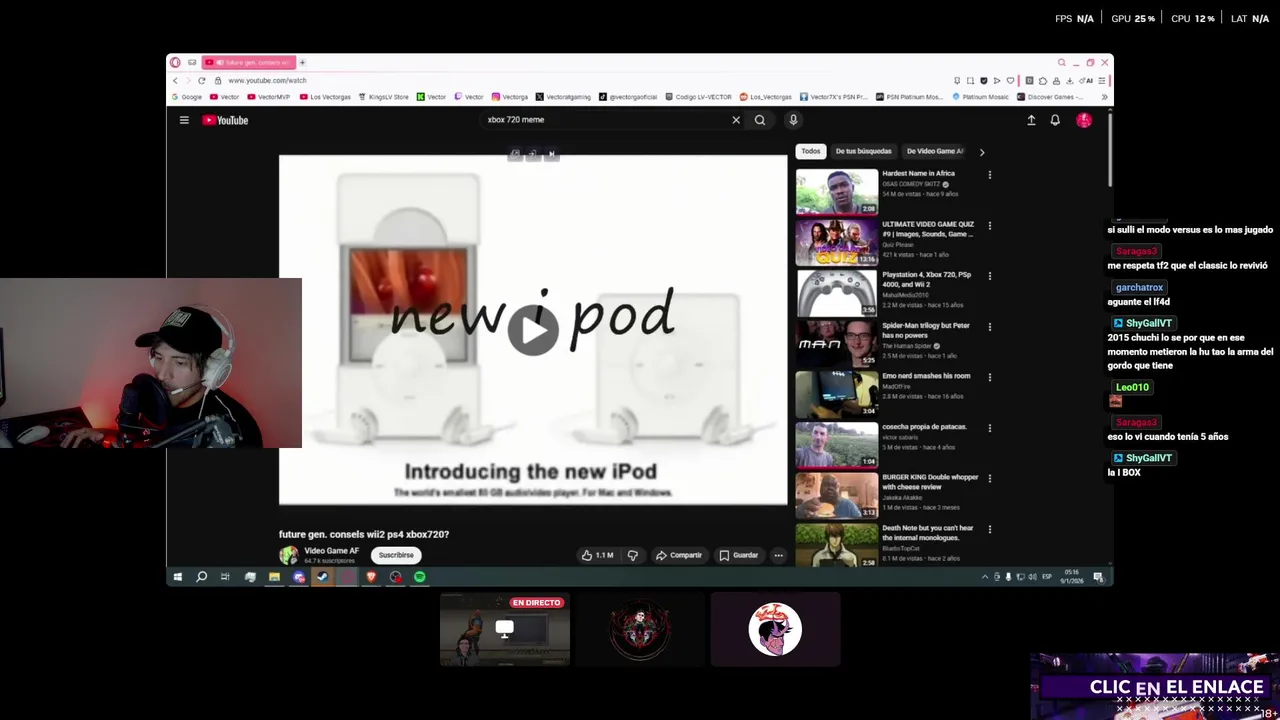Open Steam from the taskbar
Image resolution: width=1280 pixels, height=720 pixels.
pos(322,577)
